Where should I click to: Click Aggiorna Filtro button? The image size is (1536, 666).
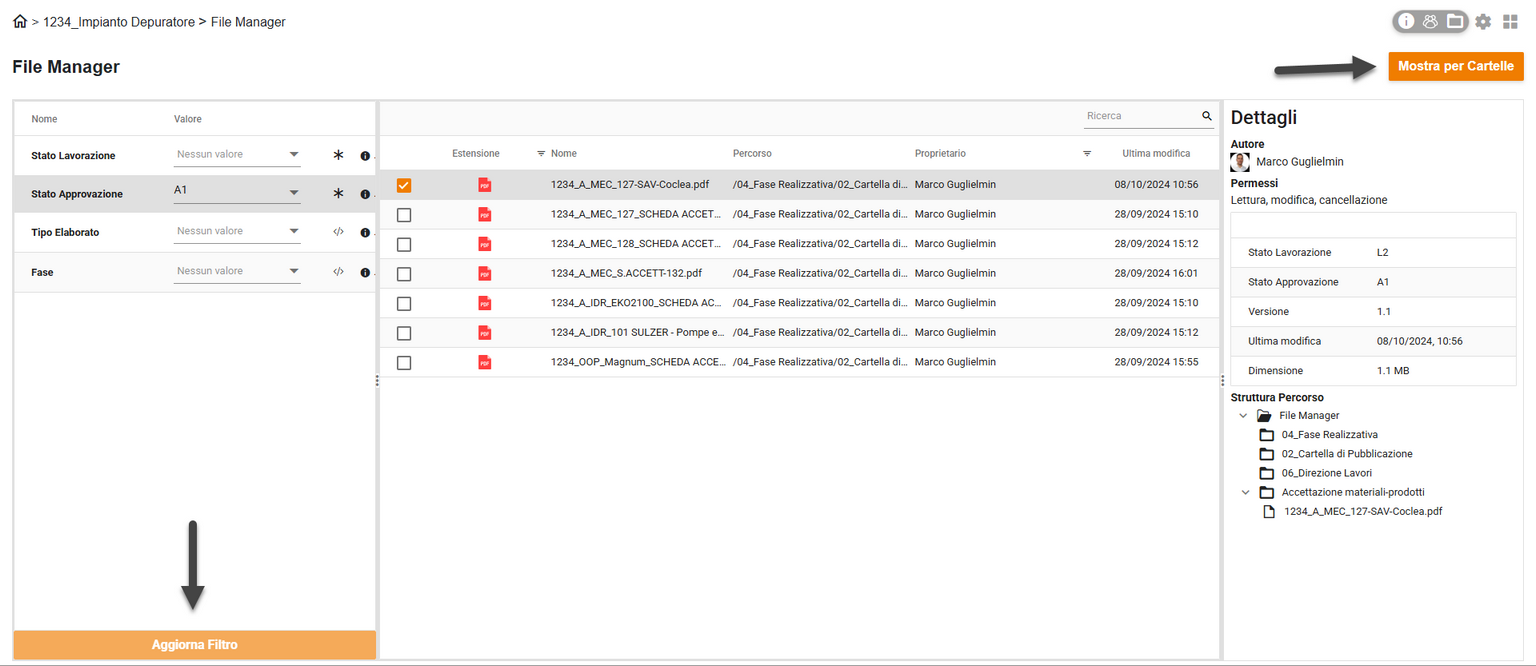pyautogui.click(x=195, y=645)
